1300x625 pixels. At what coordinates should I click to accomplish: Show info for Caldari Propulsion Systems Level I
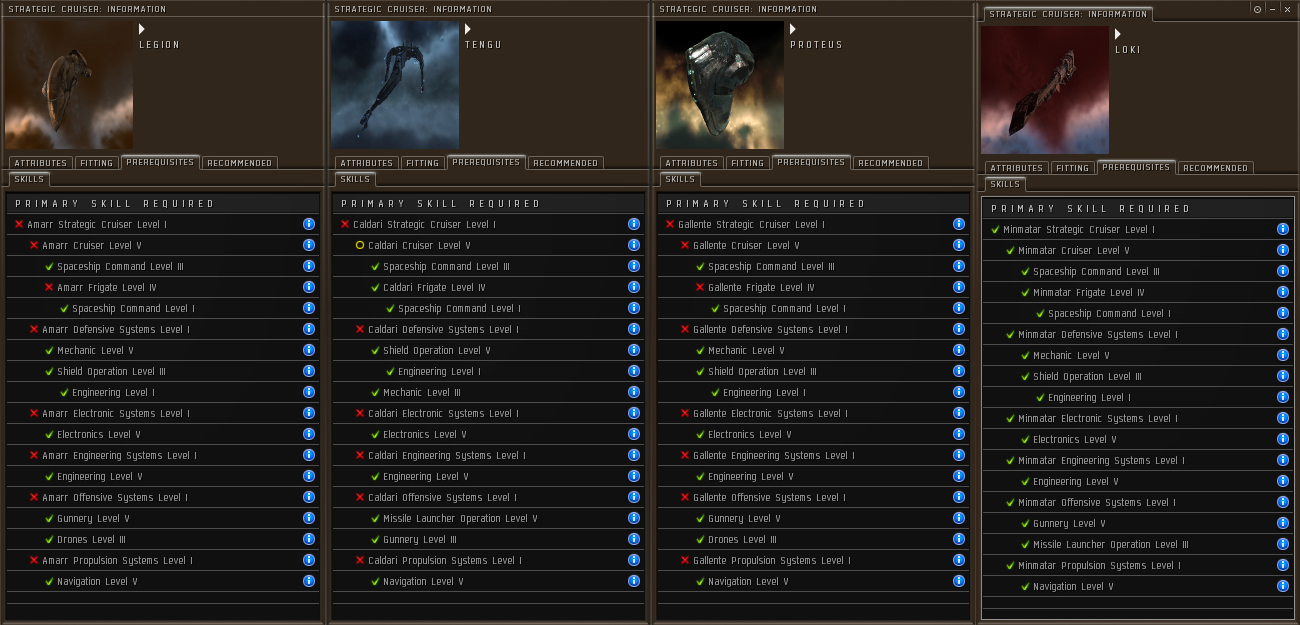(634, 560)
